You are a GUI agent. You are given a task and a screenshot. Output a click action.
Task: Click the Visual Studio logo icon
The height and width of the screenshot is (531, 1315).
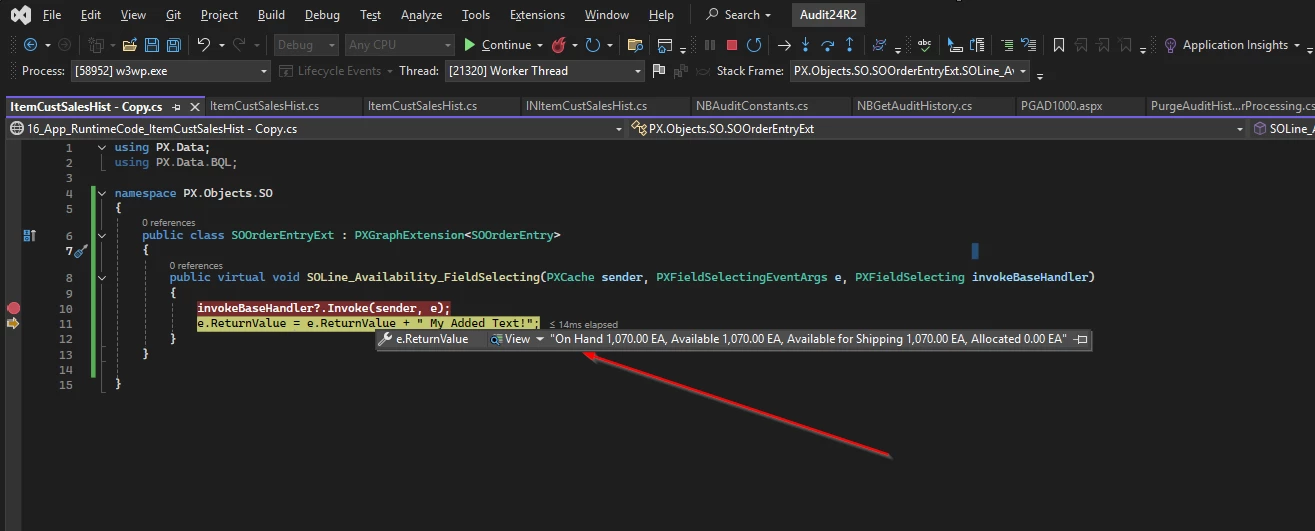(x=20, y=15)
